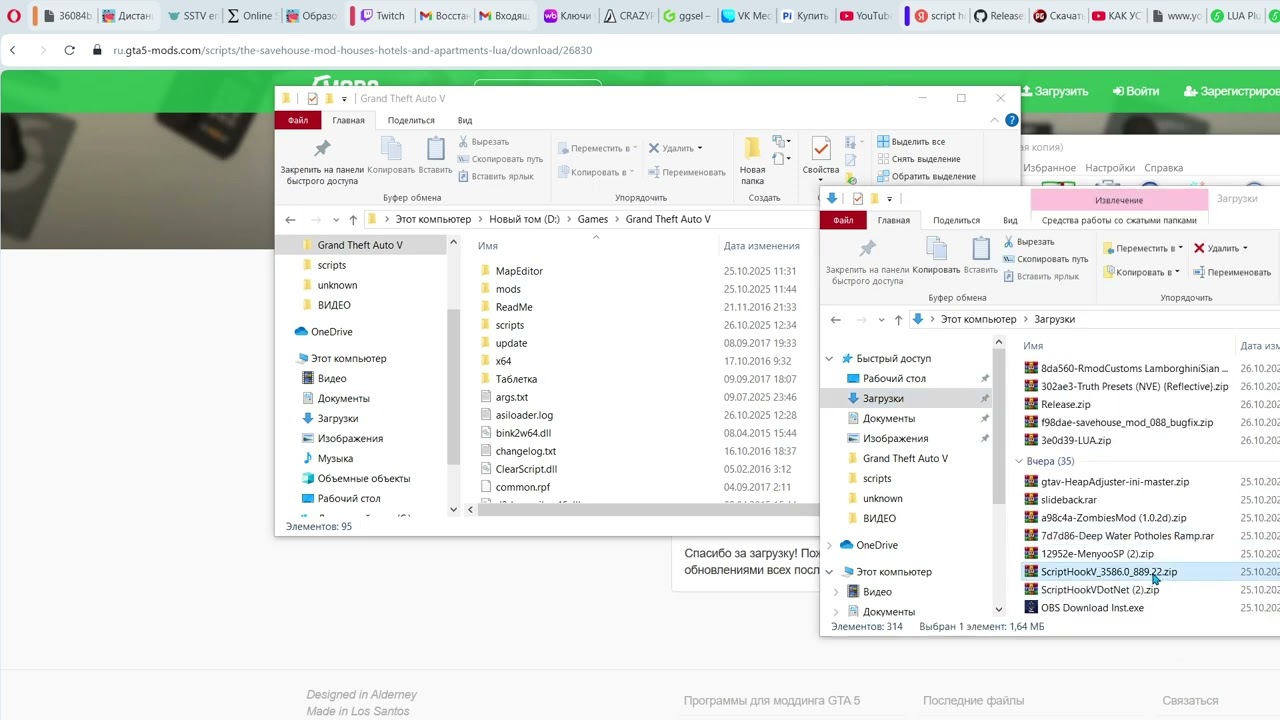Click Вырезать in the Grand Theft Auto V window
This screenshot has height=720, width=1280.
click(x=483, y=142)
